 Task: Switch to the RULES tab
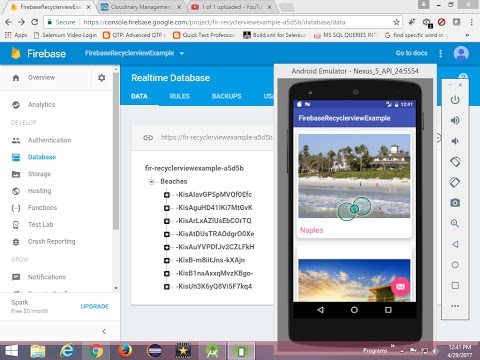click(179, 96)
